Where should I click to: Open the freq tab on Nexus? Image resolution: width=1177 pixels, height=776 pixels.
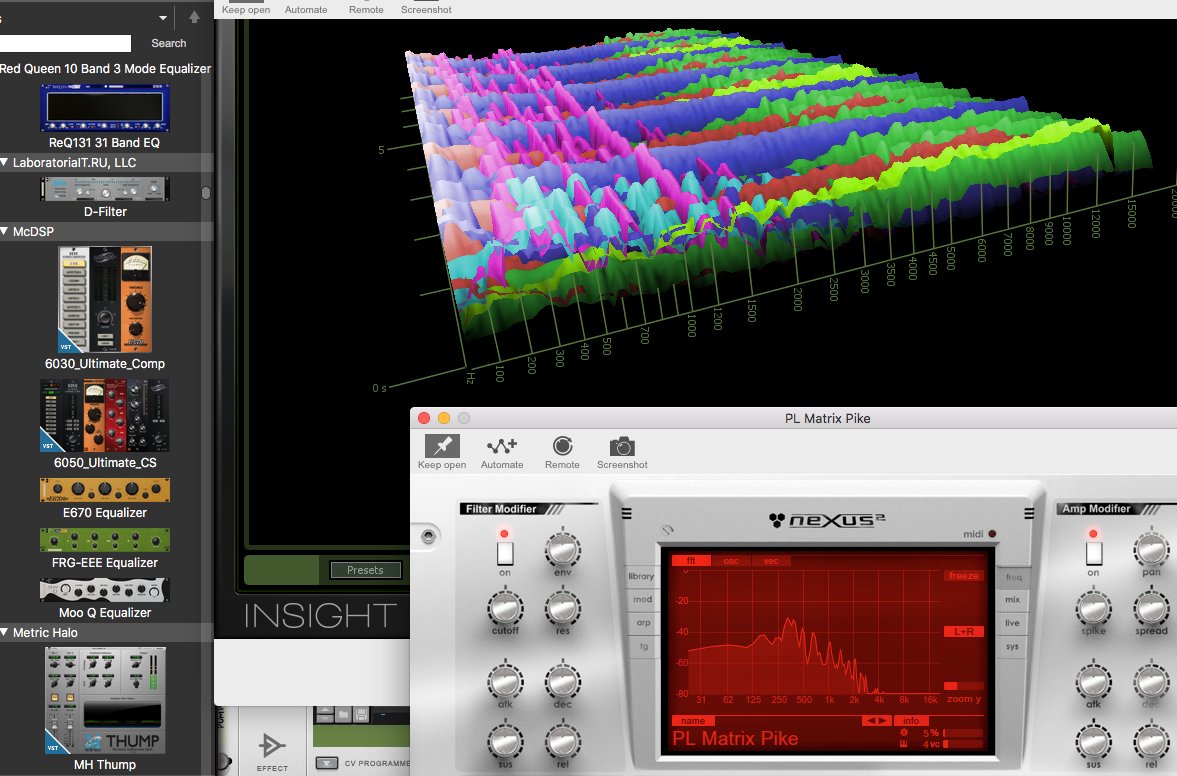coord(1013,577)
